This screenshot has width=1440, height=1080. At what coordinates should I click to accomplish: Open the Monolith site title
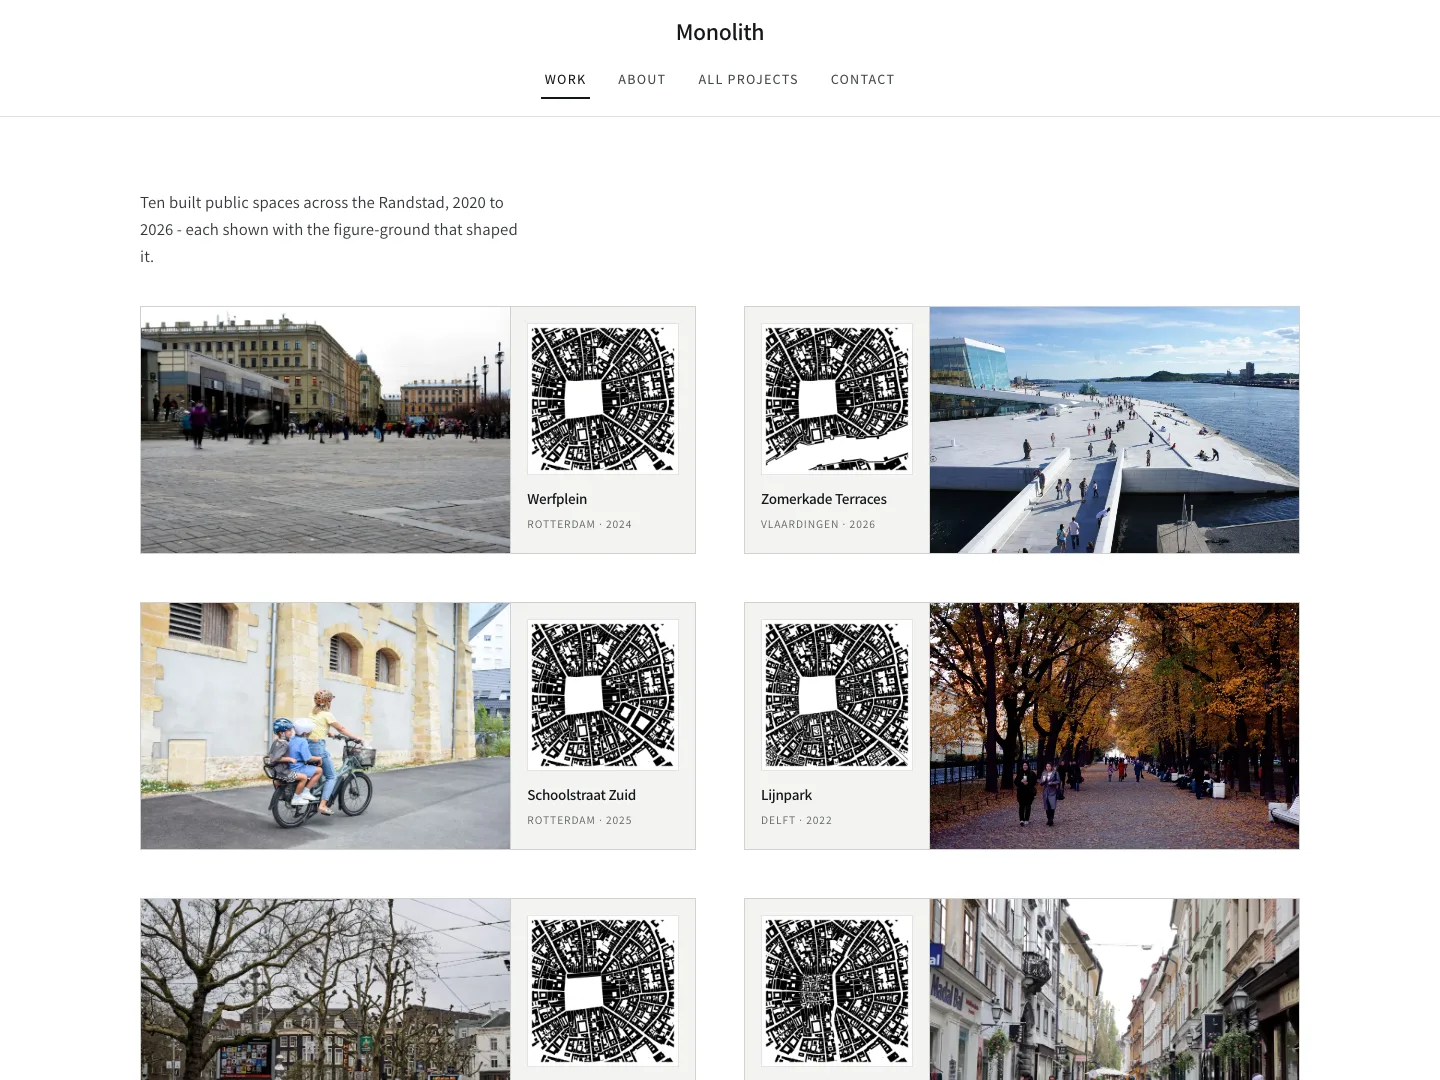pyautogui.click(x=720, y=32)
